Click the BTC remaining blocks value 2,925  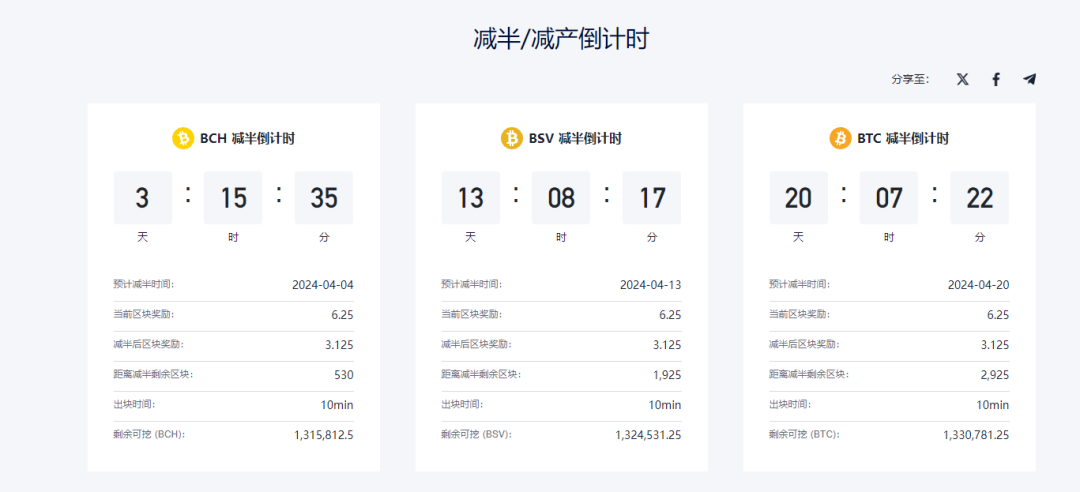[x=995, y=375]
